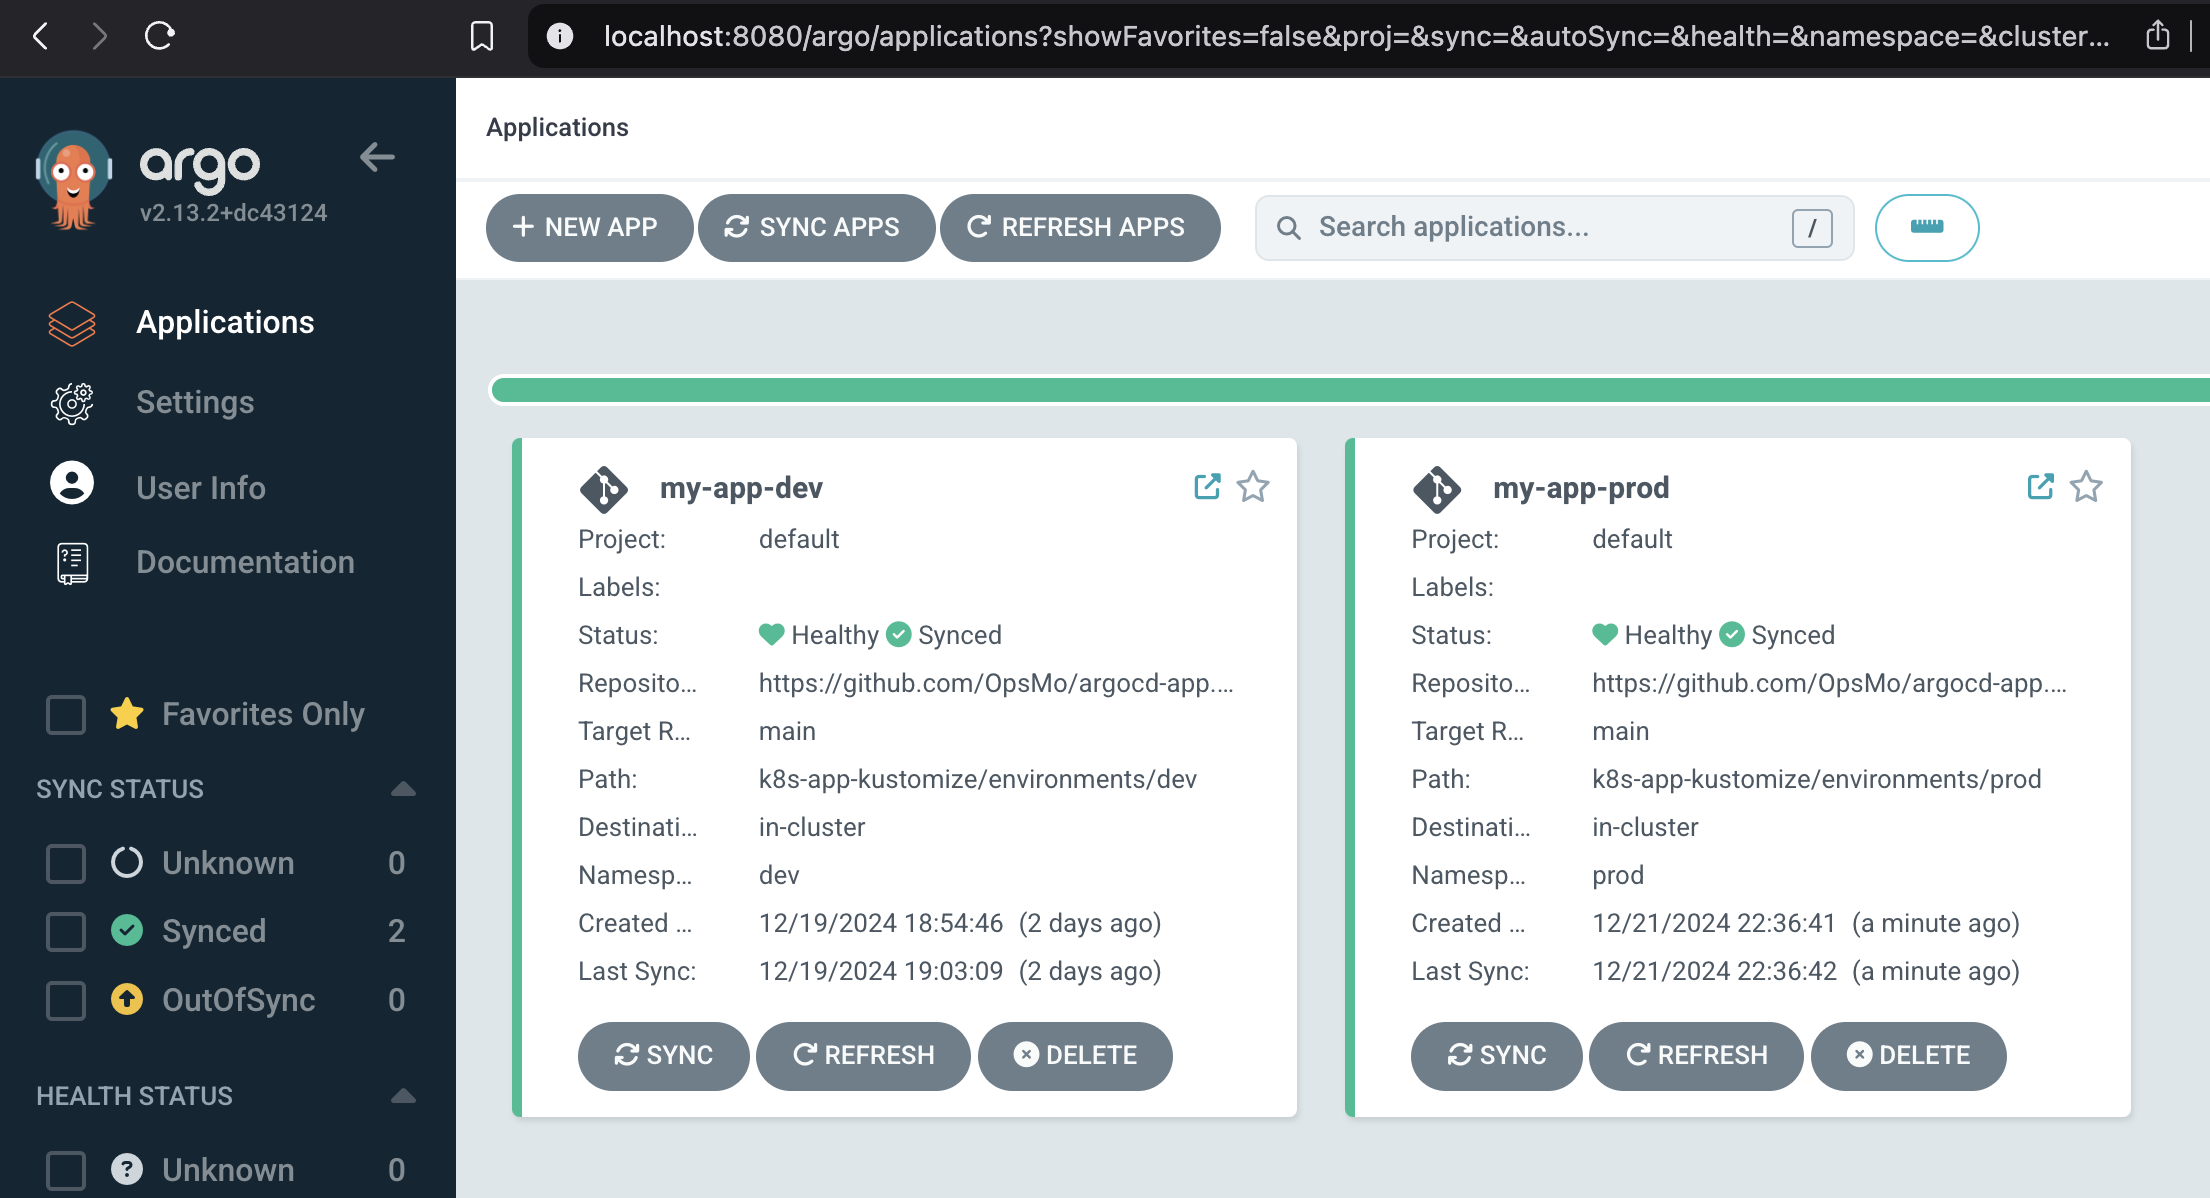Go to Documentation in the sidebar
The width and height of the screenshot is (2210, 1198).
tap(245, 562)
